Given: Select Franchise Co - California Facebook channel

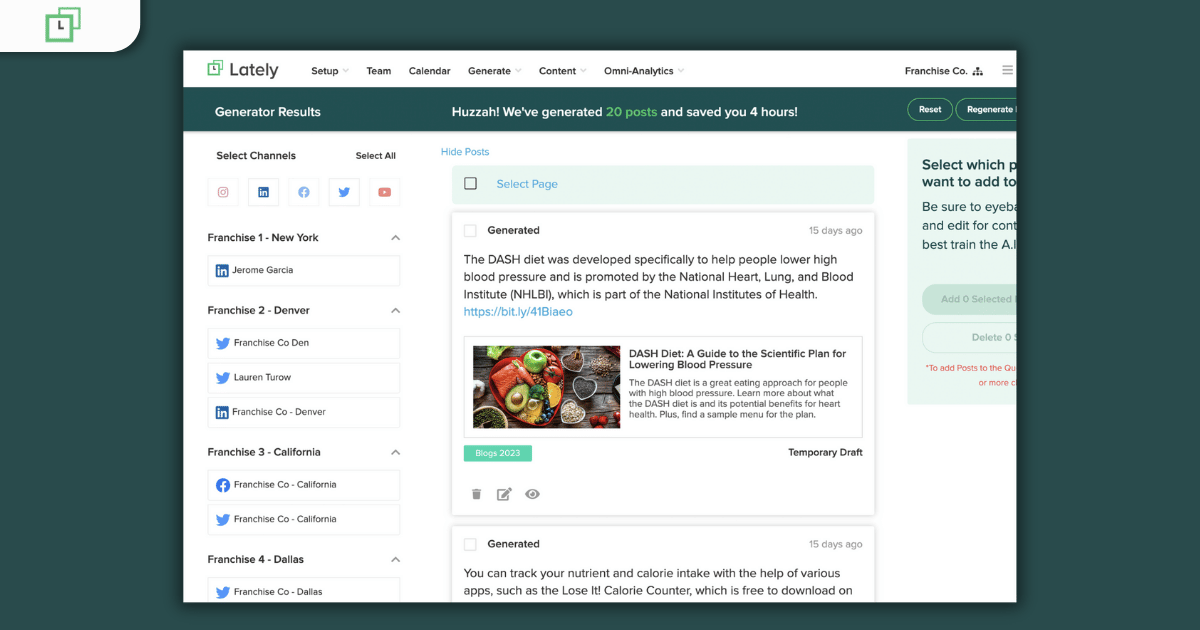Looking at the screenshot, I should pyautogui.click(x=304, y=485).
